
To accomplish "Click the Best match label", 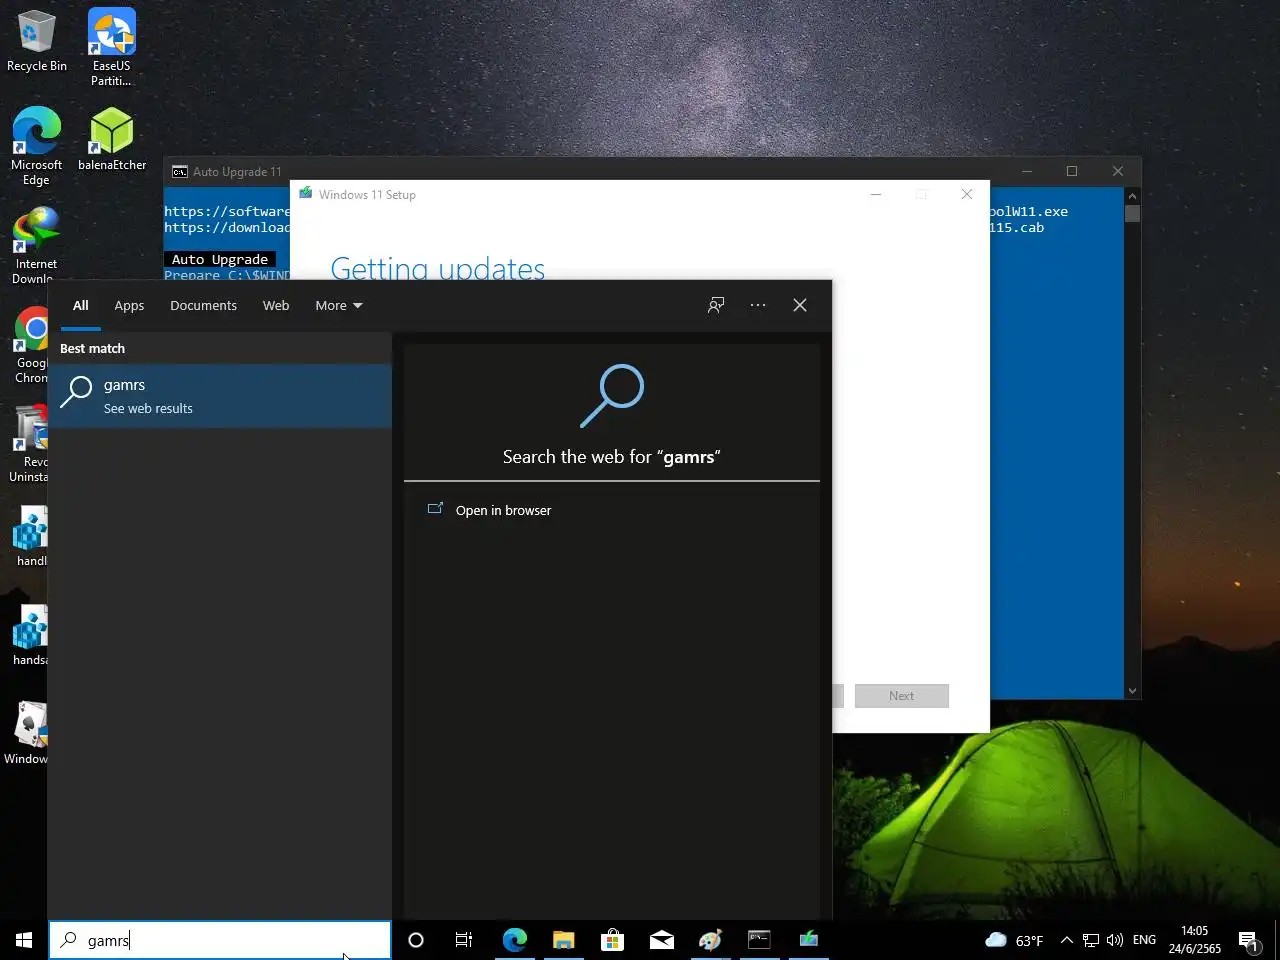I will tap(92, 348).
